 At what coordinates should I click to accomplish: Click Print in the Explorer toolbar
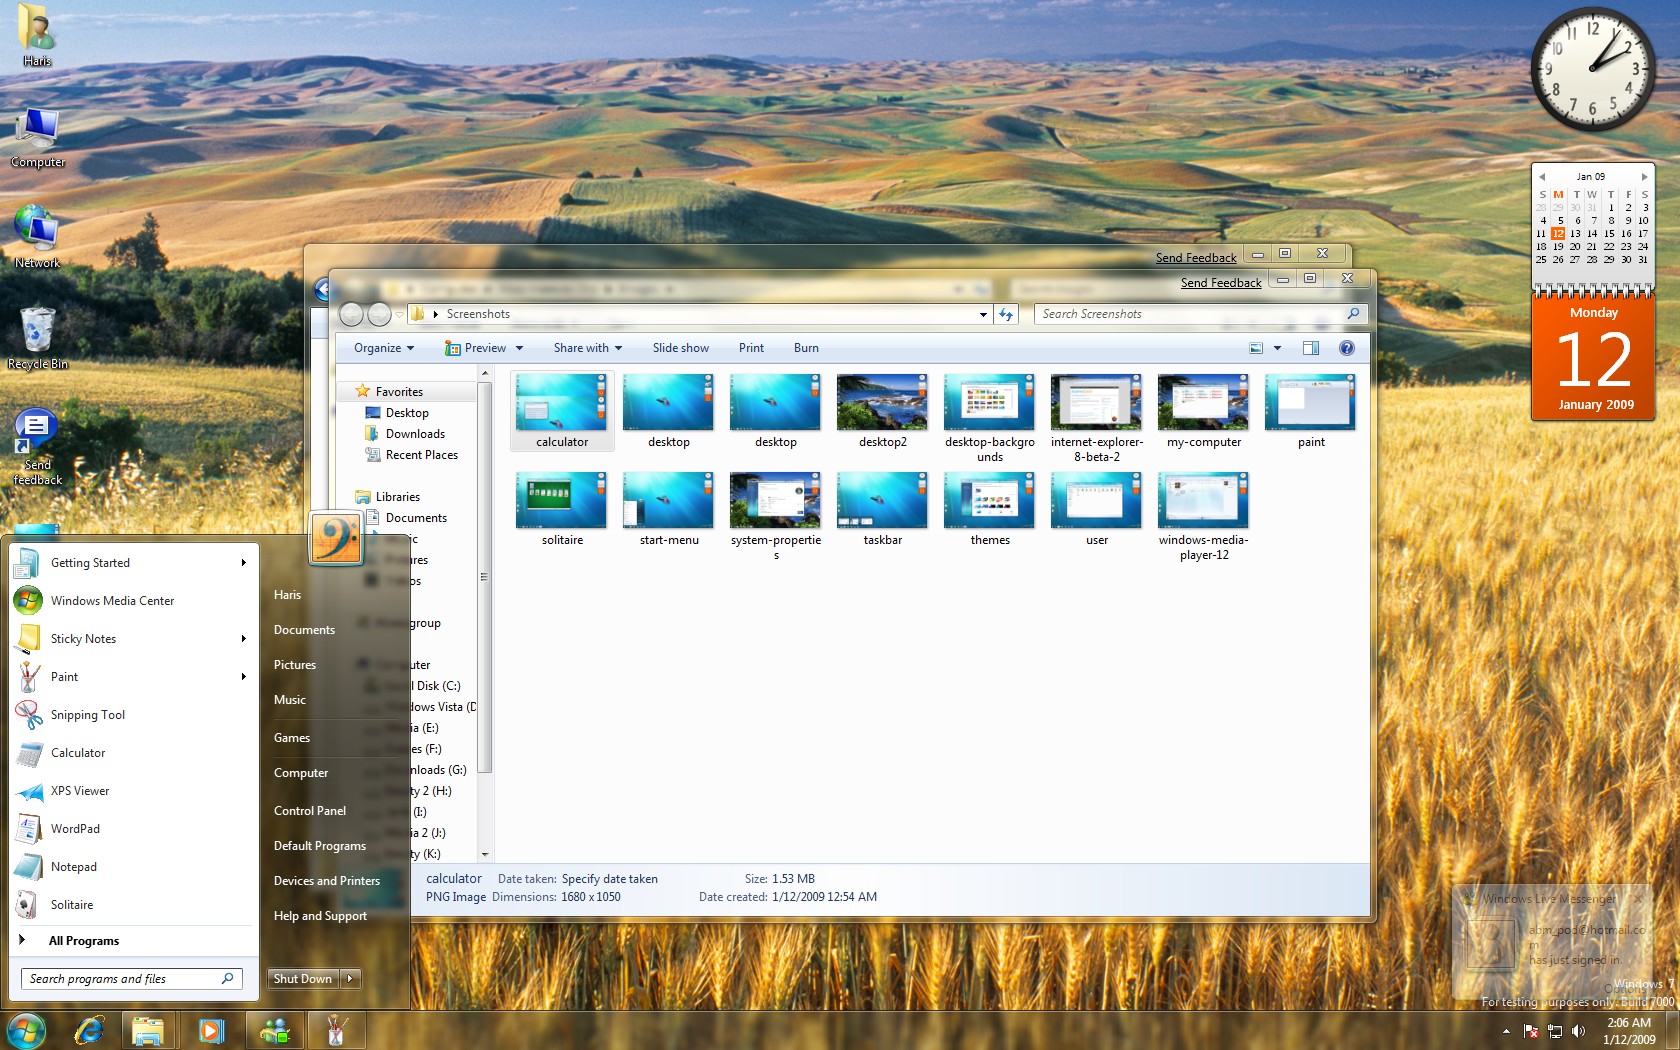(x=751, y=348)
